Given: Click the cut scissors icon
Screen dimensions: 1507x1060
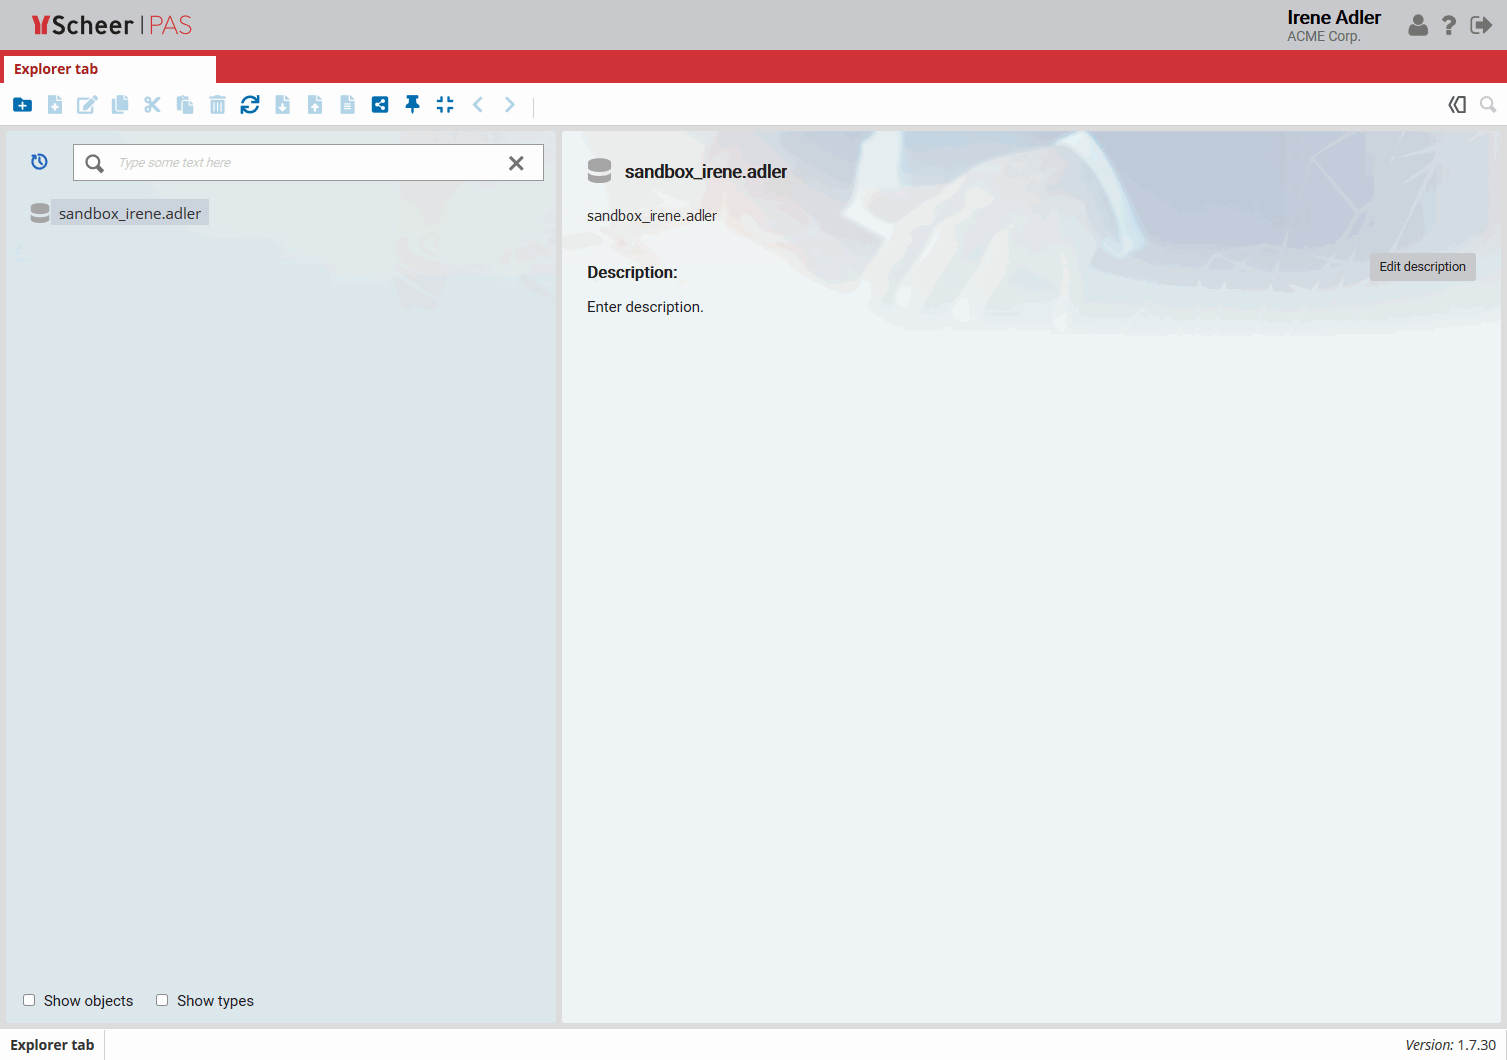Looking at the screenshot, I should click(152, 105).
